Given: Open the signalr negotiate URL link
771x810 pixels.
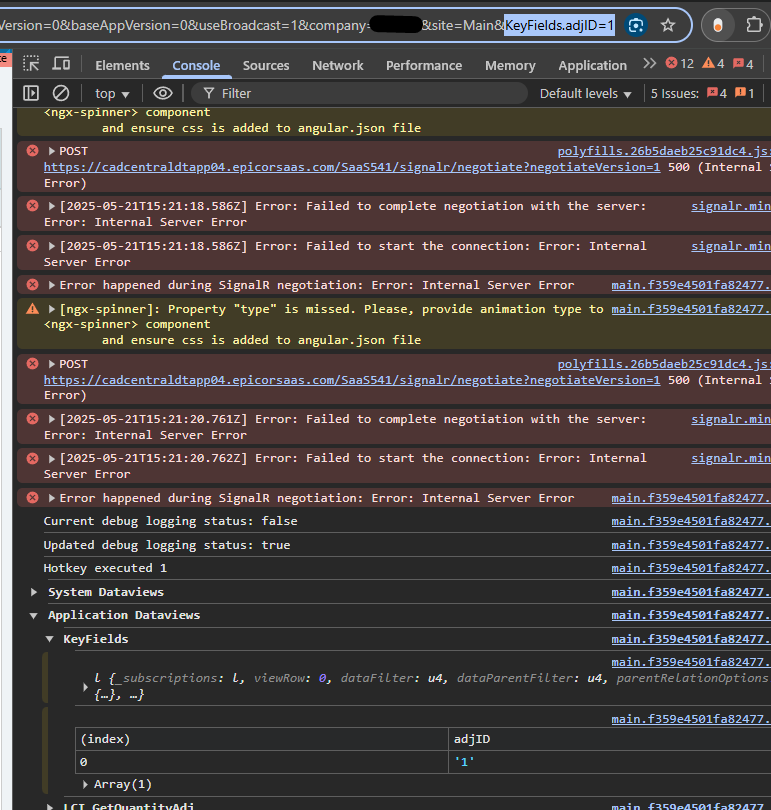Looking at the screenshot, I should (x=351, y=167).
